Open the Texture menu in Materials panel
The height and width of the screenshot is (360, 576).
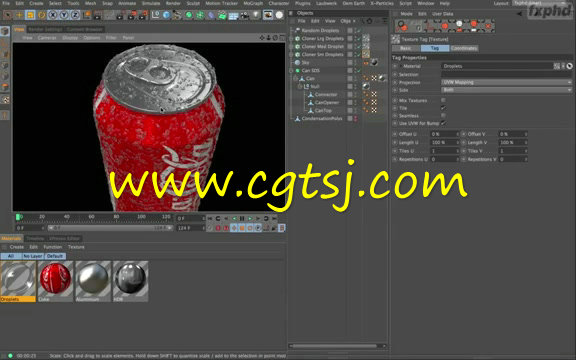pos(76,247)
